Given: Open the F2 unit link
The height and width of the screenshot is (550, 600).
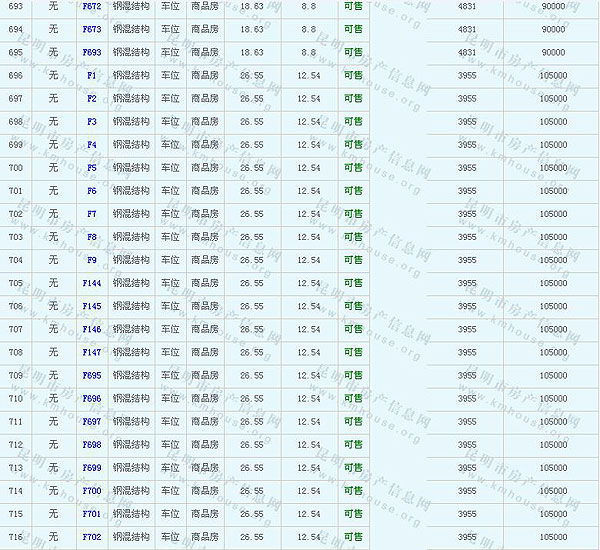Looking at the screenshot, I should point(91,98).
